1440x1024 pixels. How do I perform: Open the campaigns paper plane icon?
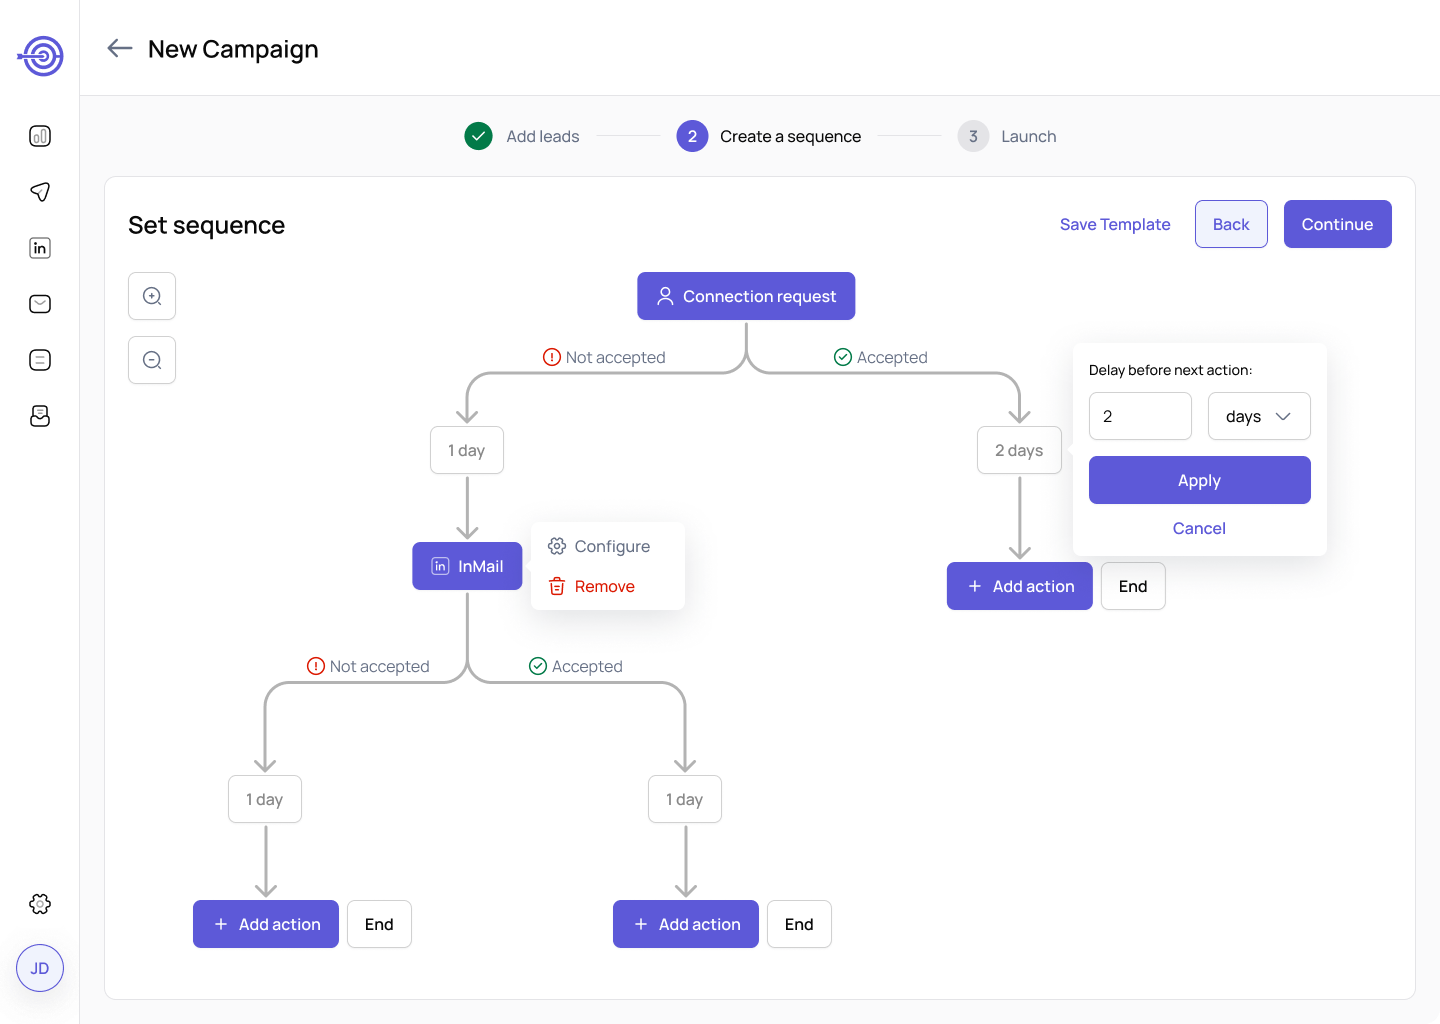tap(40, 192)
